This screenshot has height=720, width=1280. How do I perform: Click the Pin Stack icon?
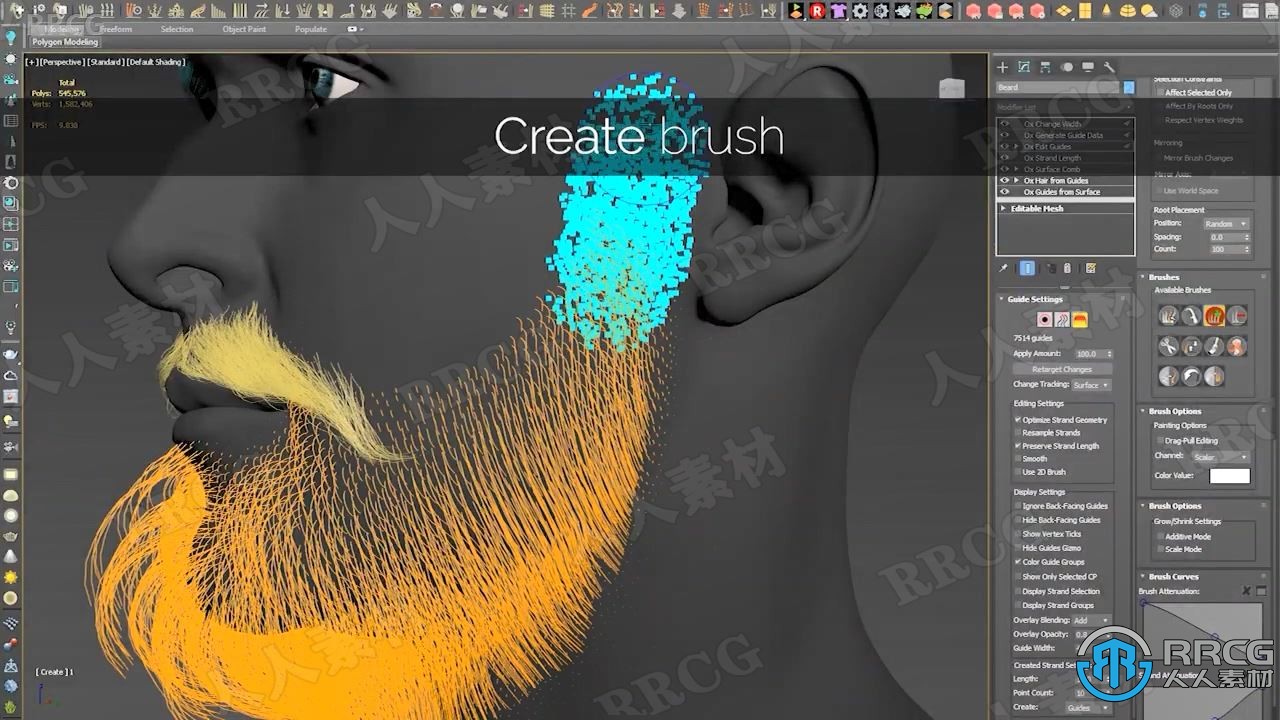(1004, 268)
